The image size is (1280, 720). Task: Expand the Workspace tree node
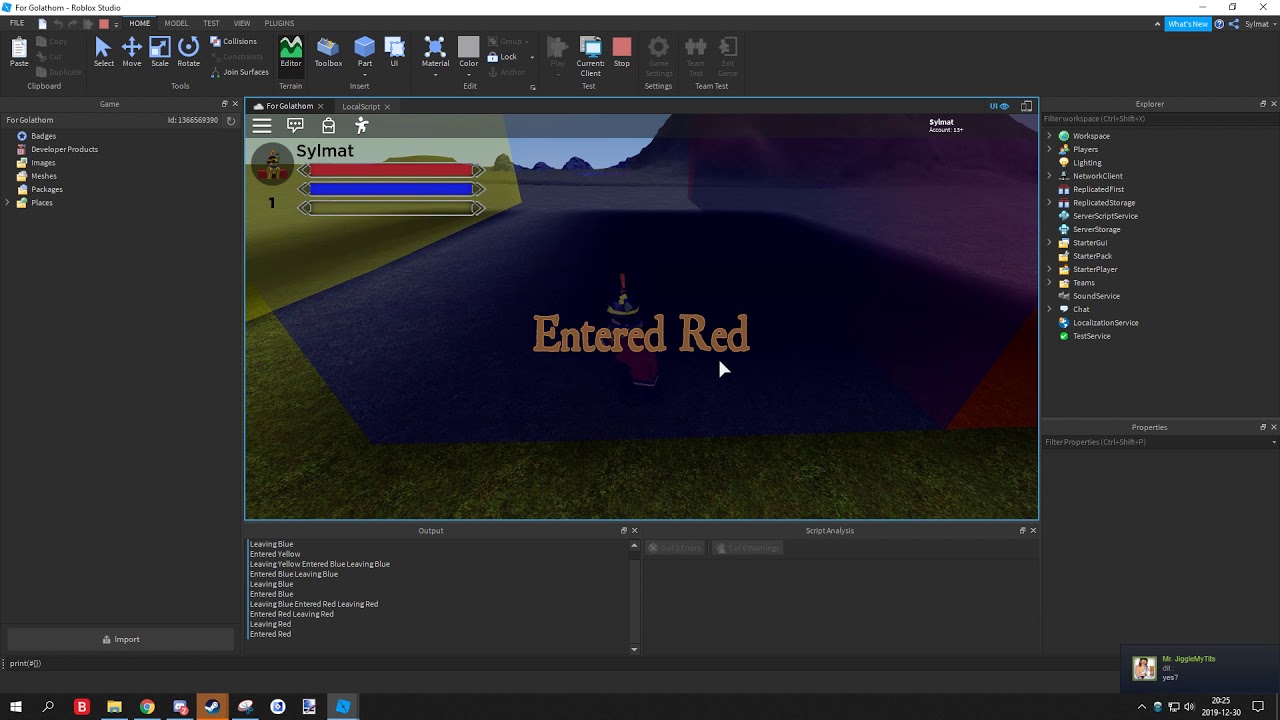(1049, 136)
